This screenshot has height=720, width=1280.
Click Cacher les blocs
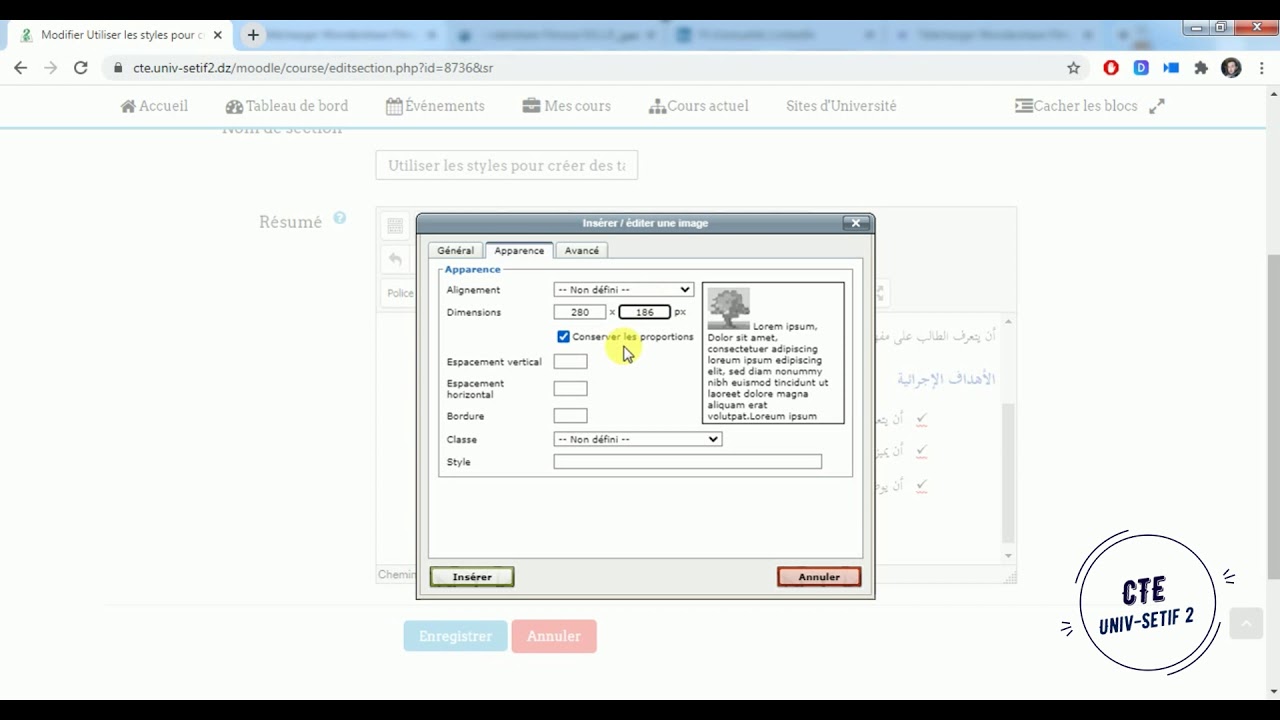[x=1076, y=106]
